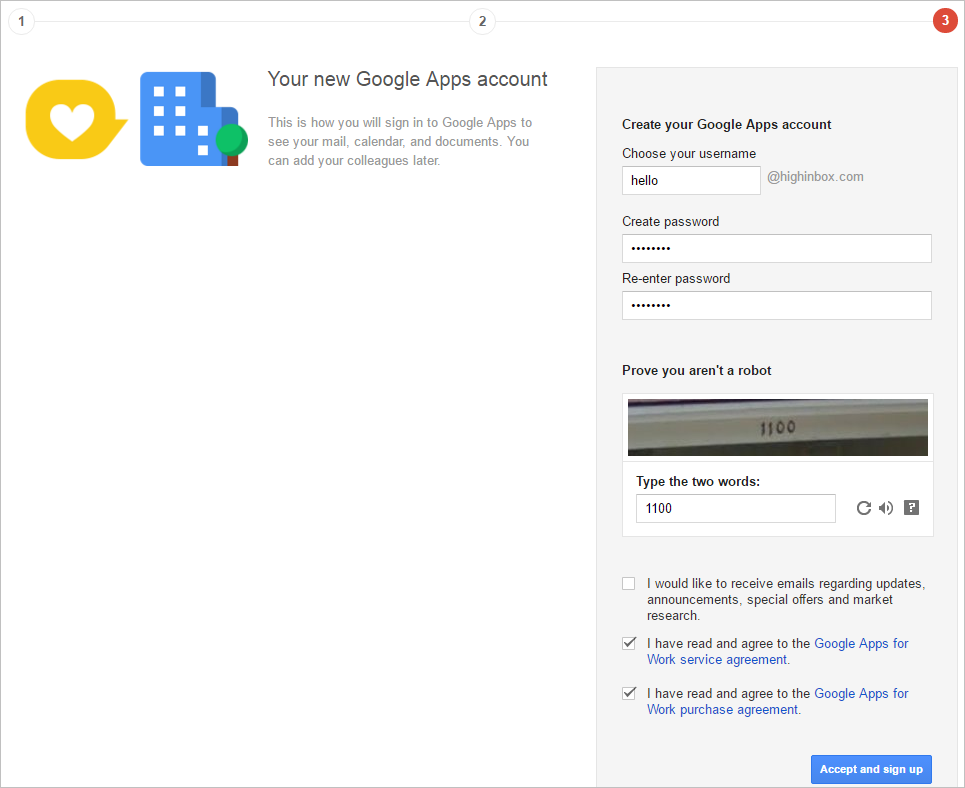The image size is (965, 788).
Task: Uncheck the service agreement checkbox
Action: tap(628, 643)
